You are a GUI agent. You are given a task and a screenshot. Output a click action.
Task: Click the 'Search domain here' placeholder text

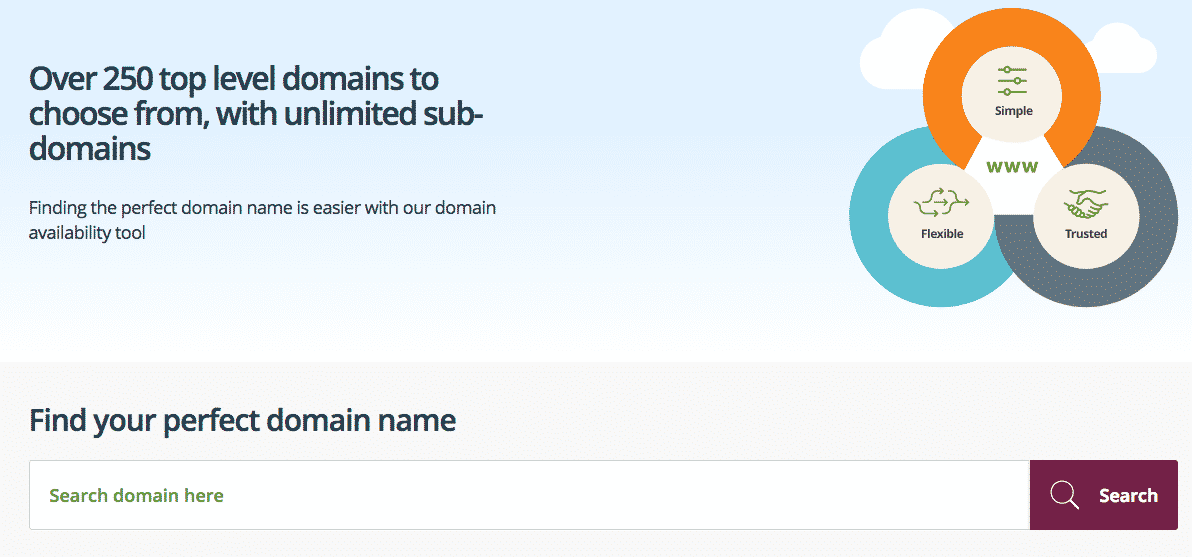click(x=136, y=496)
